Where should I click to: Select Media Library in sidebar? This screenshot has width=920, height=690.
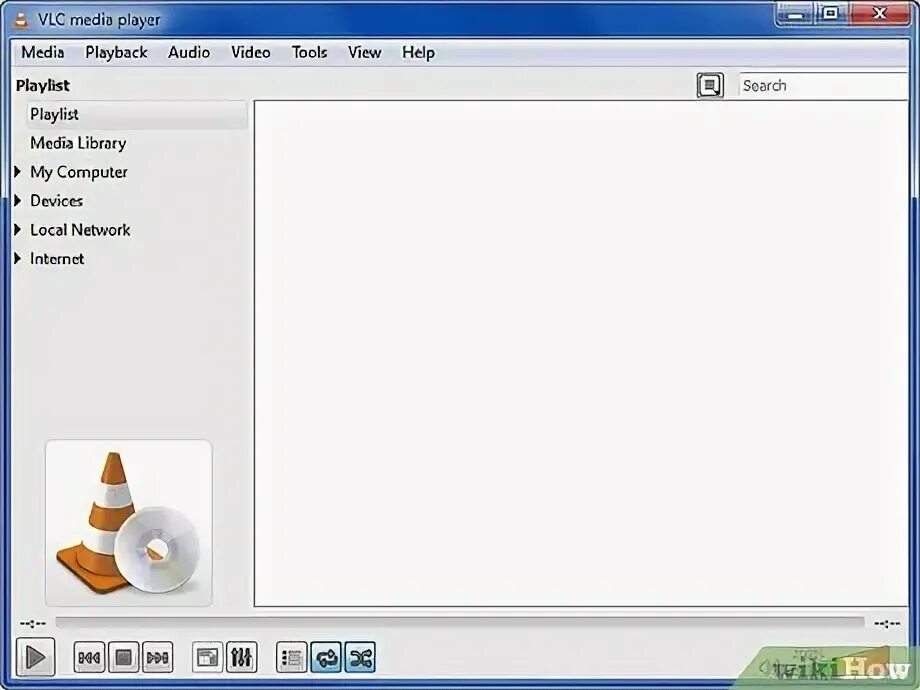pos(78,143)
